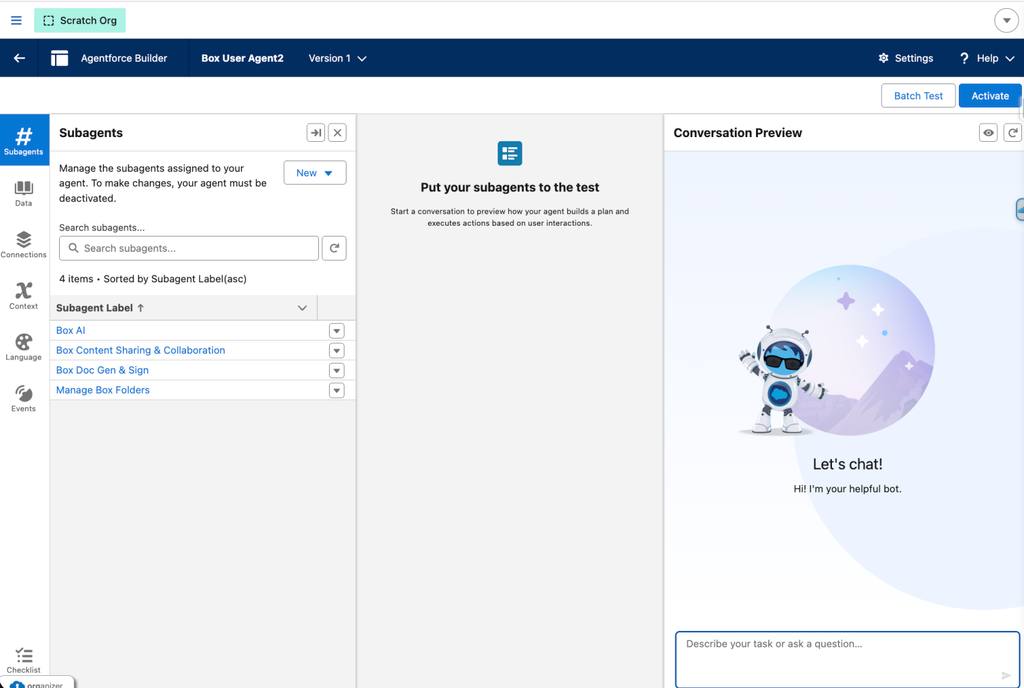Open the round dropdown at top right
The image size is (1024, 688).
coord(1006,20)
